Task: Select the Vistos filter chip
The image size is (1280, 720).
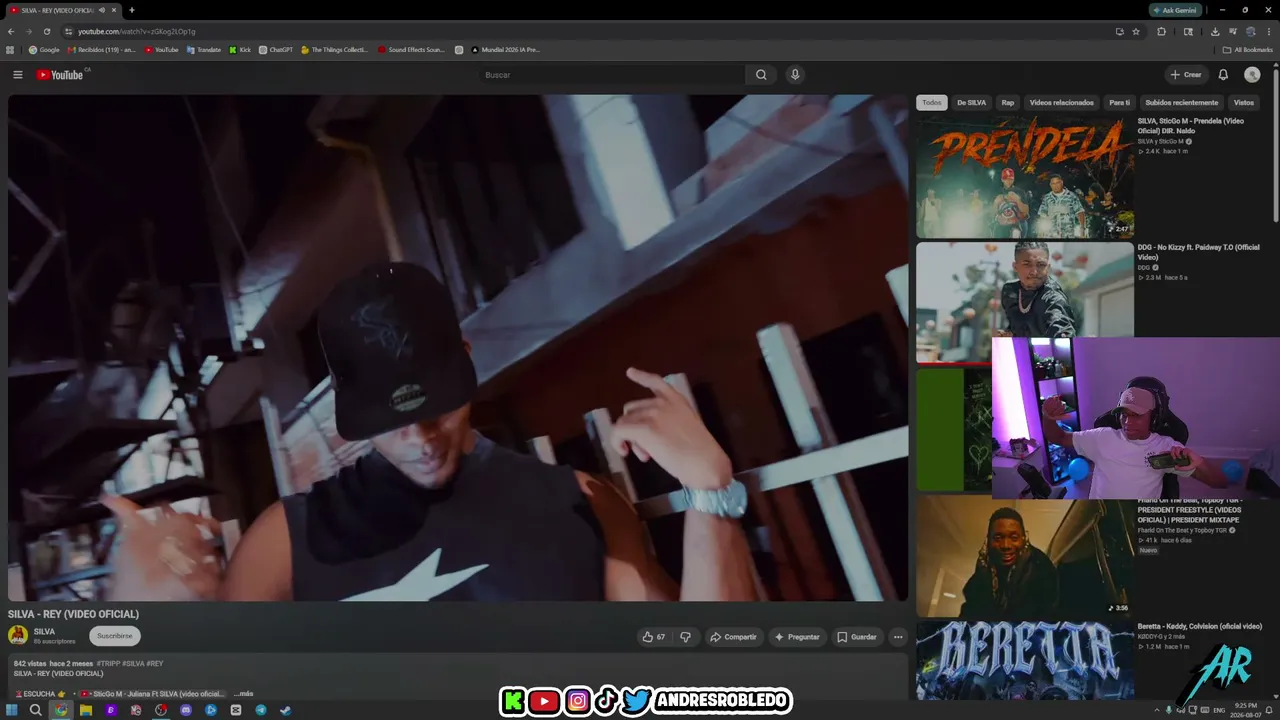Action: click(1244, 102)
